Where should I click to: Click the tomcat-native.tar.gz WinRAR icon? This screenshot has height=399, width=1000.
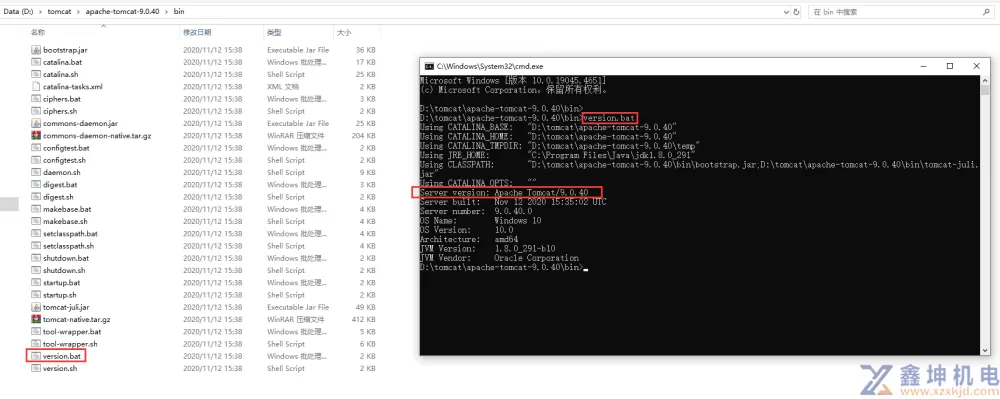(x=36, y=319)
